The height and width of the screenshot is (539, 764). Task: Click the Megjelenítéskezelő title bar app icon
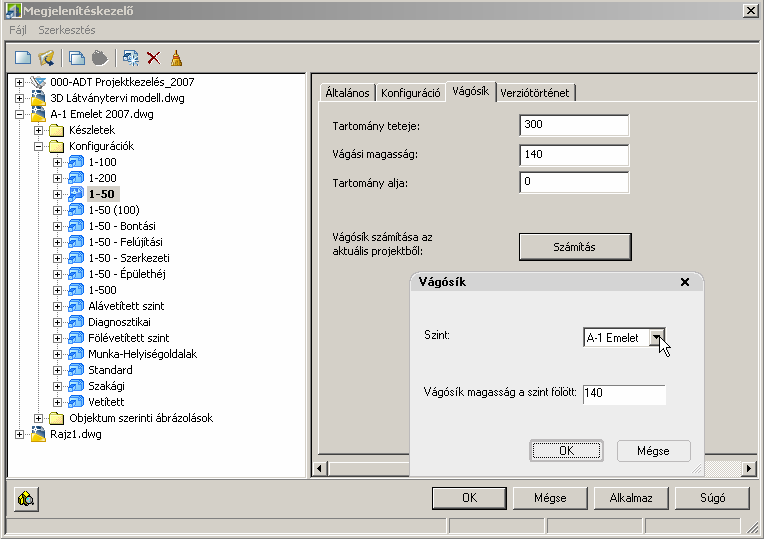pyautogui.click(x=13, y=11)
